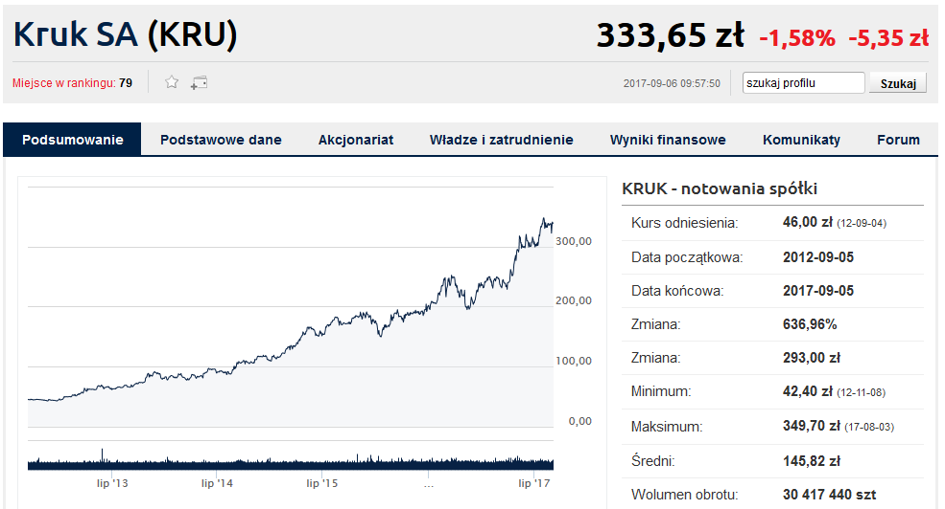Click the 'lip '13' label on time axis
This screenshot has height=509, width=945.
click(x=111, y=483)
